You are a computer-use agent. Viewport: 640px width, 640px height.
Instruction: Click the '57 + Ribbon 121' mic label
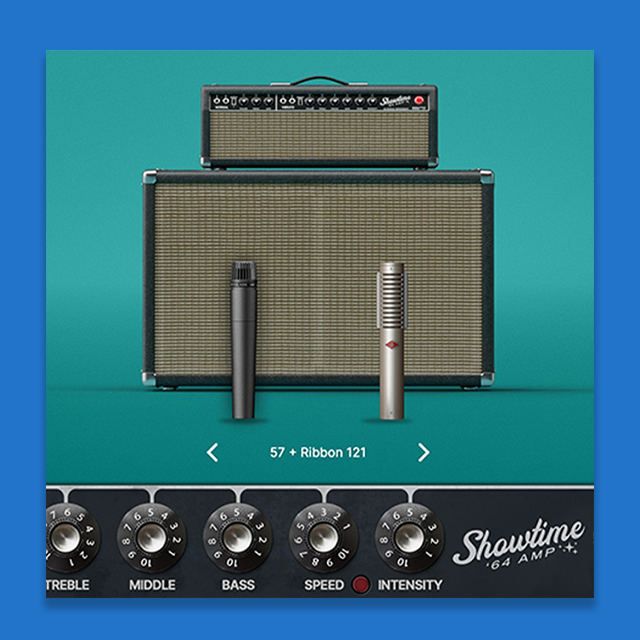[x=318, y=453]
